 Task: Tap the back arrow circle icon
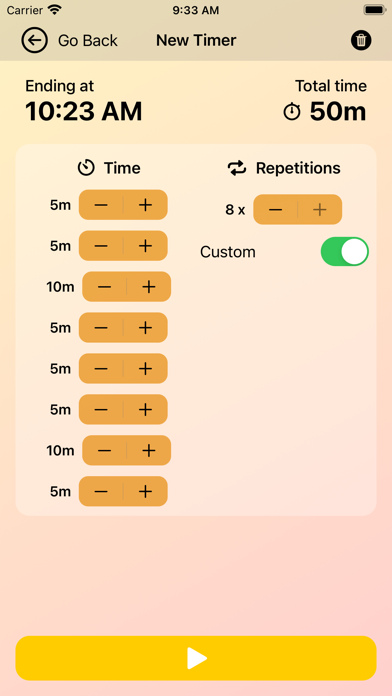pyautogui.click(x=34, y=40)
